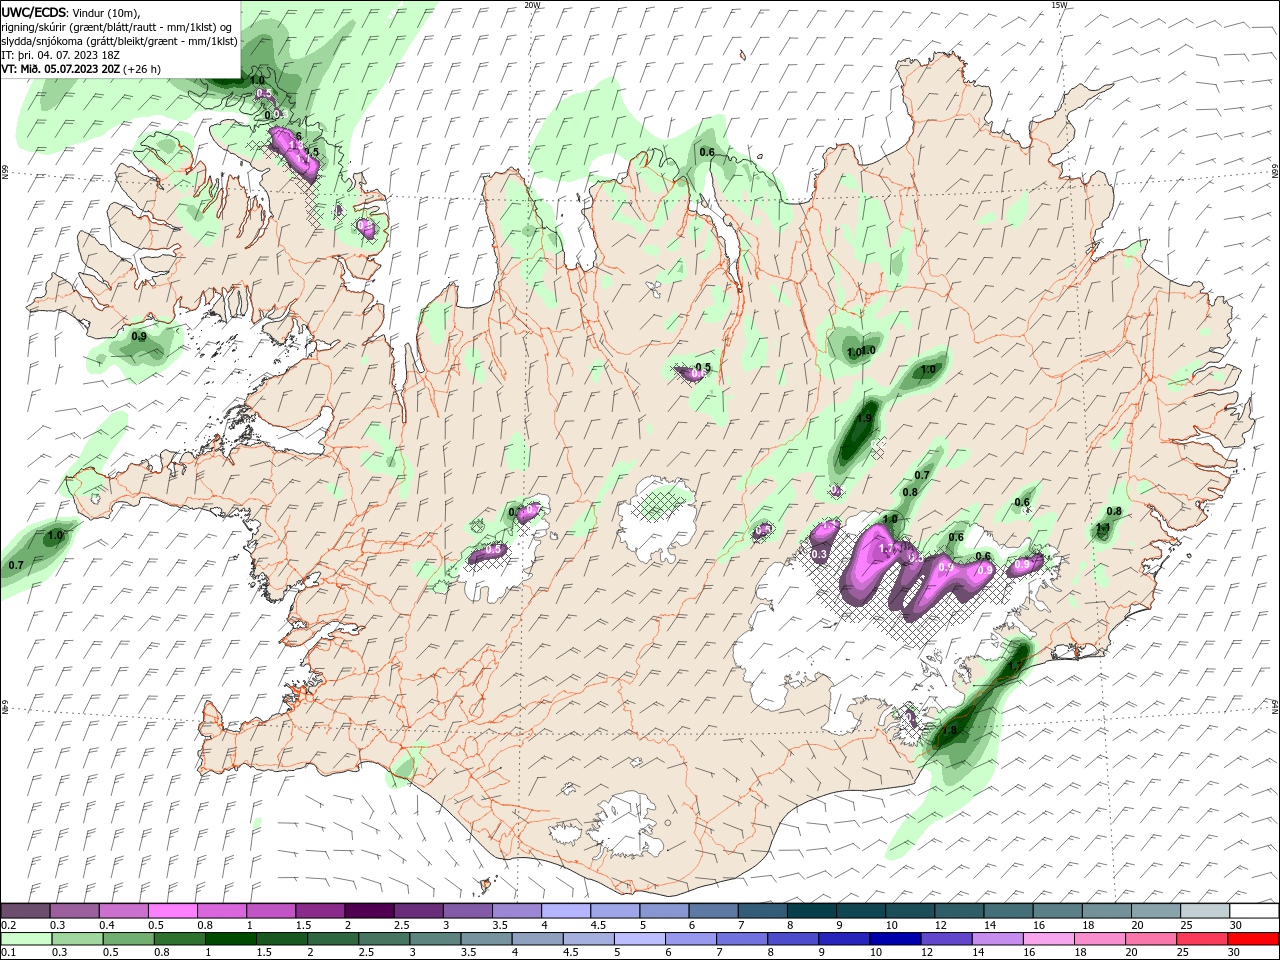
Task: Click the '0.7' value at the far left edge
Action: (x=15, y=566)
